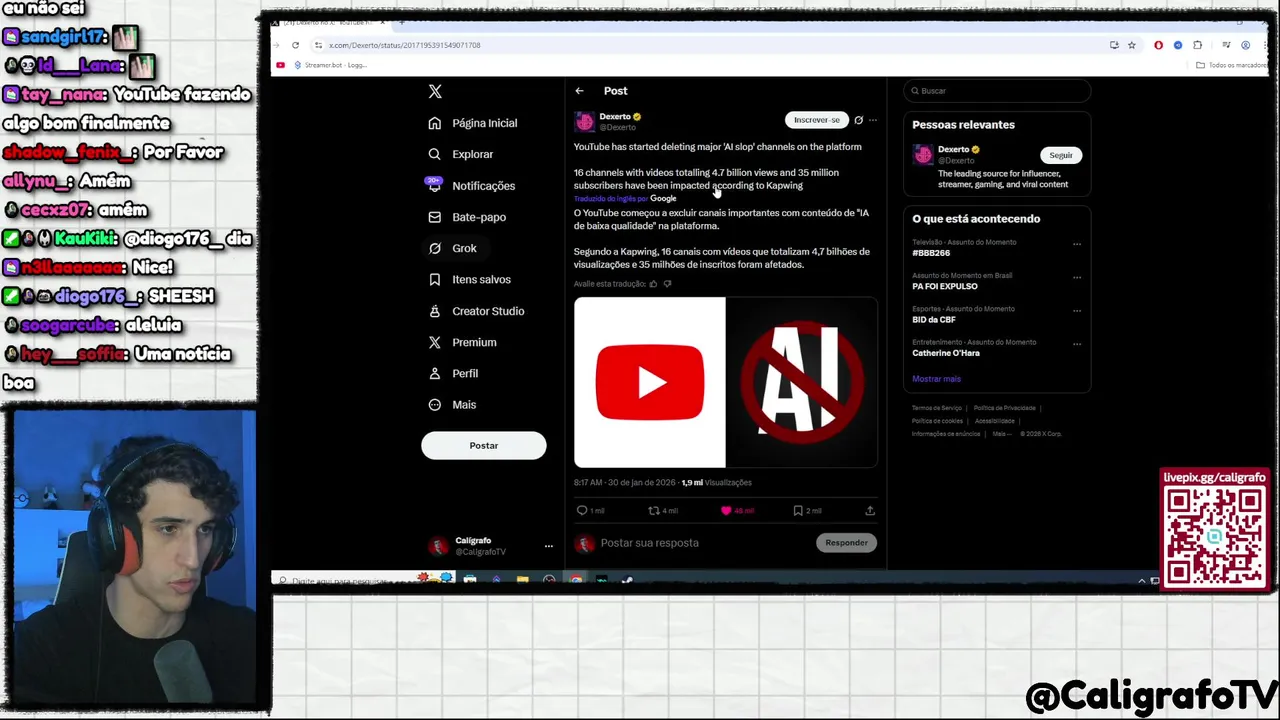This screenshot has width=1280, height=720.
Task: Click the Inscrever-se button
Action: click(x=817, y=120)
